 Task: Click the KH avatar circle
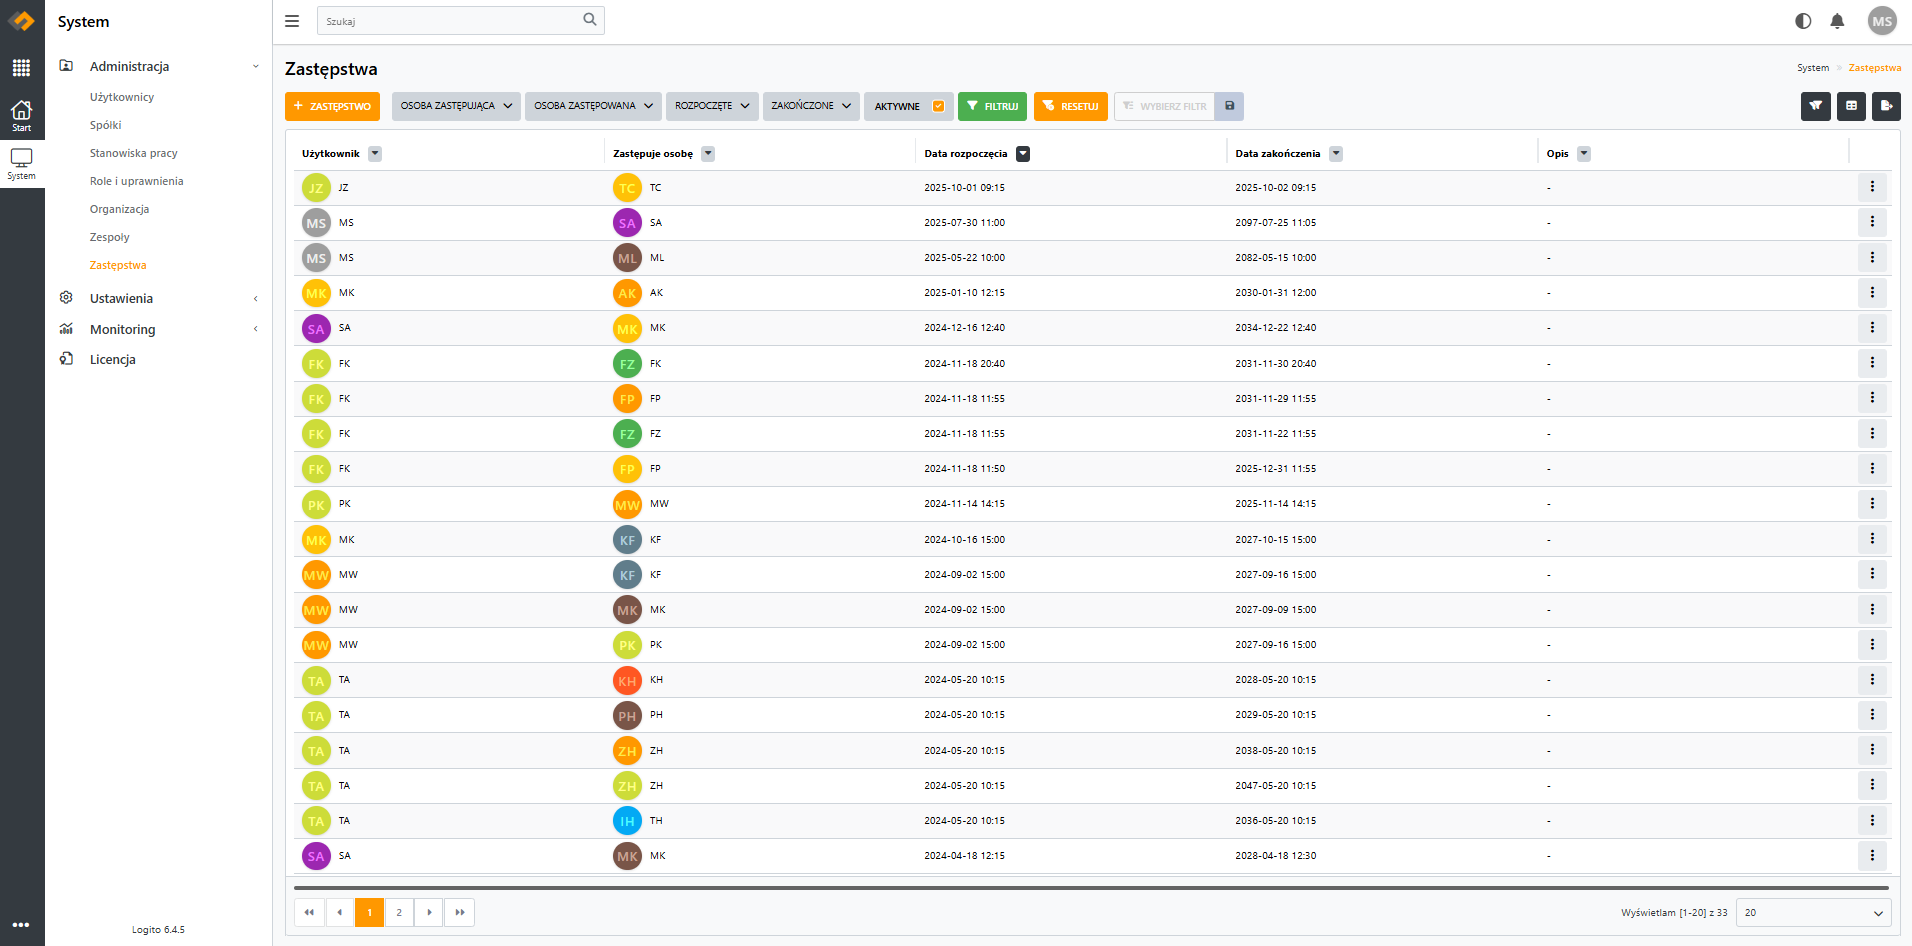pos(627,680)
